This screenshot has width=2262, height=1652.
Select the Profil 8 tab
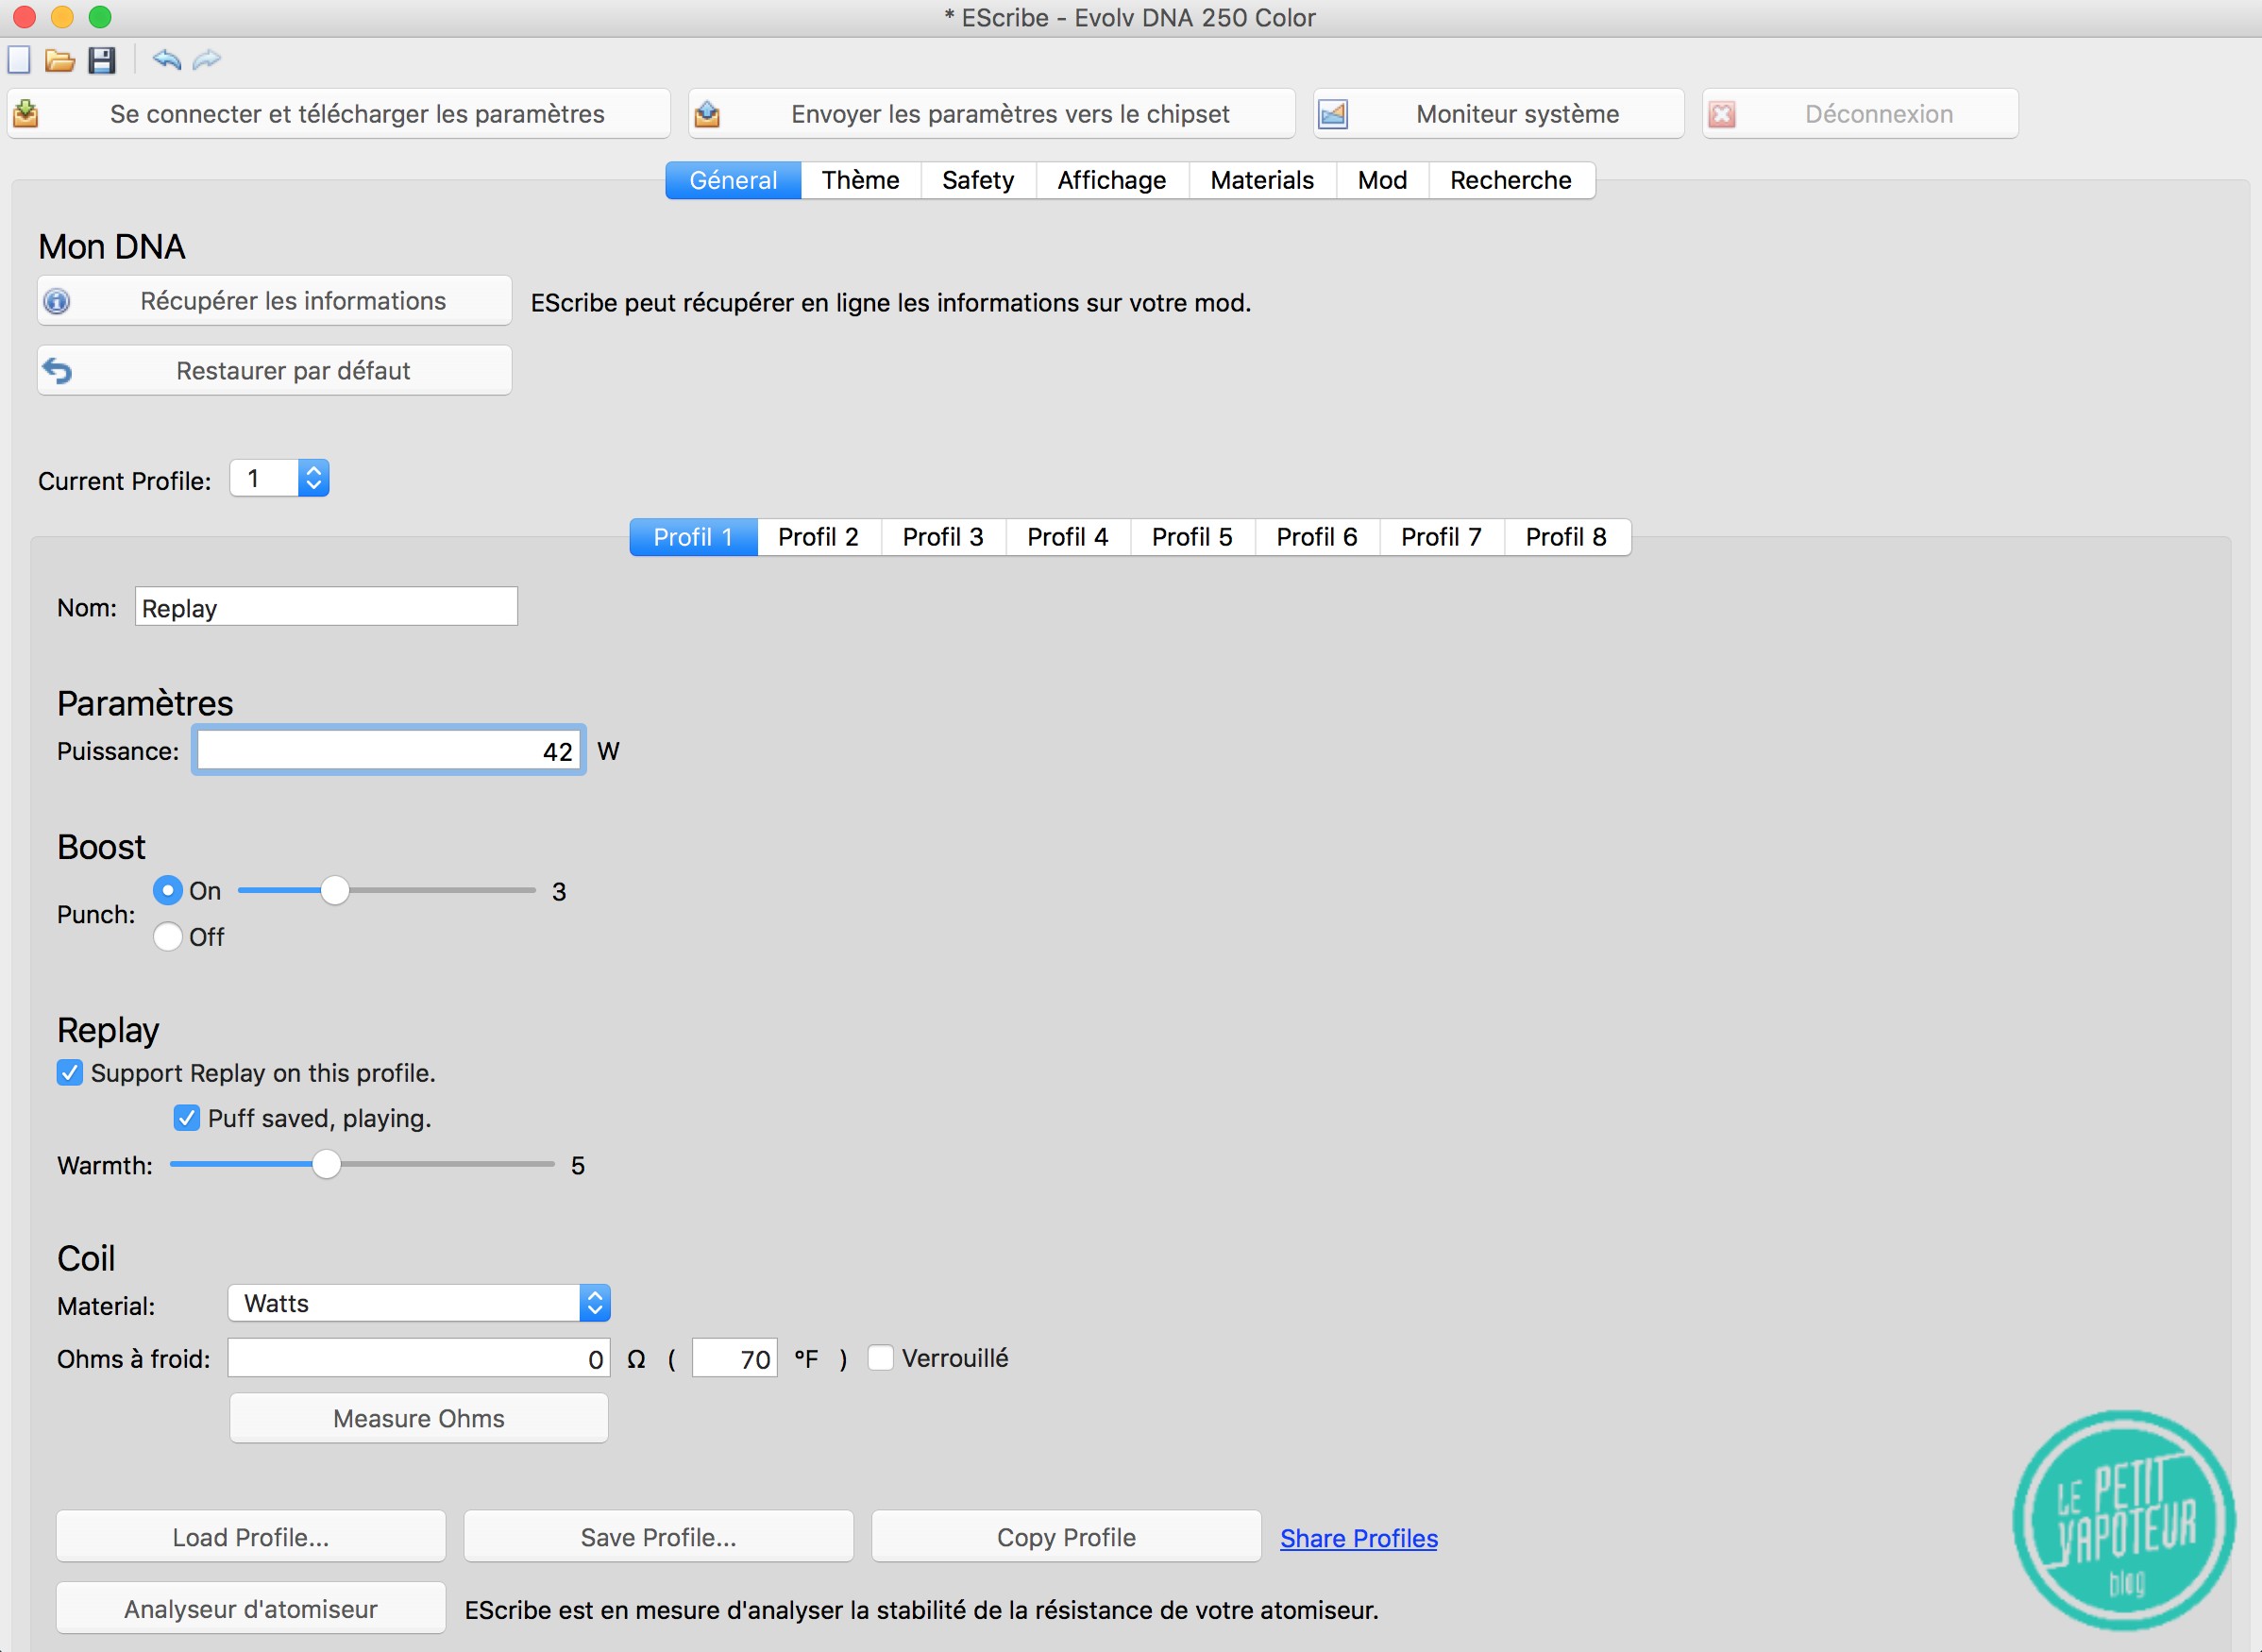1567,537
